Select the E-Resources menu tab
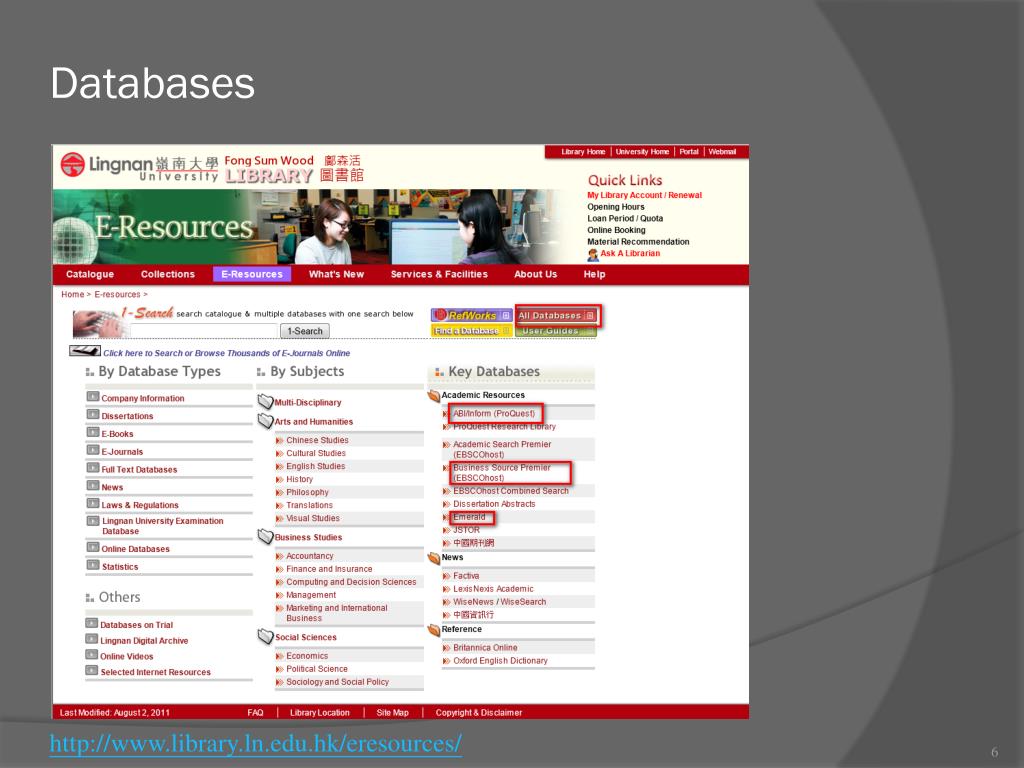 pos(252,274)
